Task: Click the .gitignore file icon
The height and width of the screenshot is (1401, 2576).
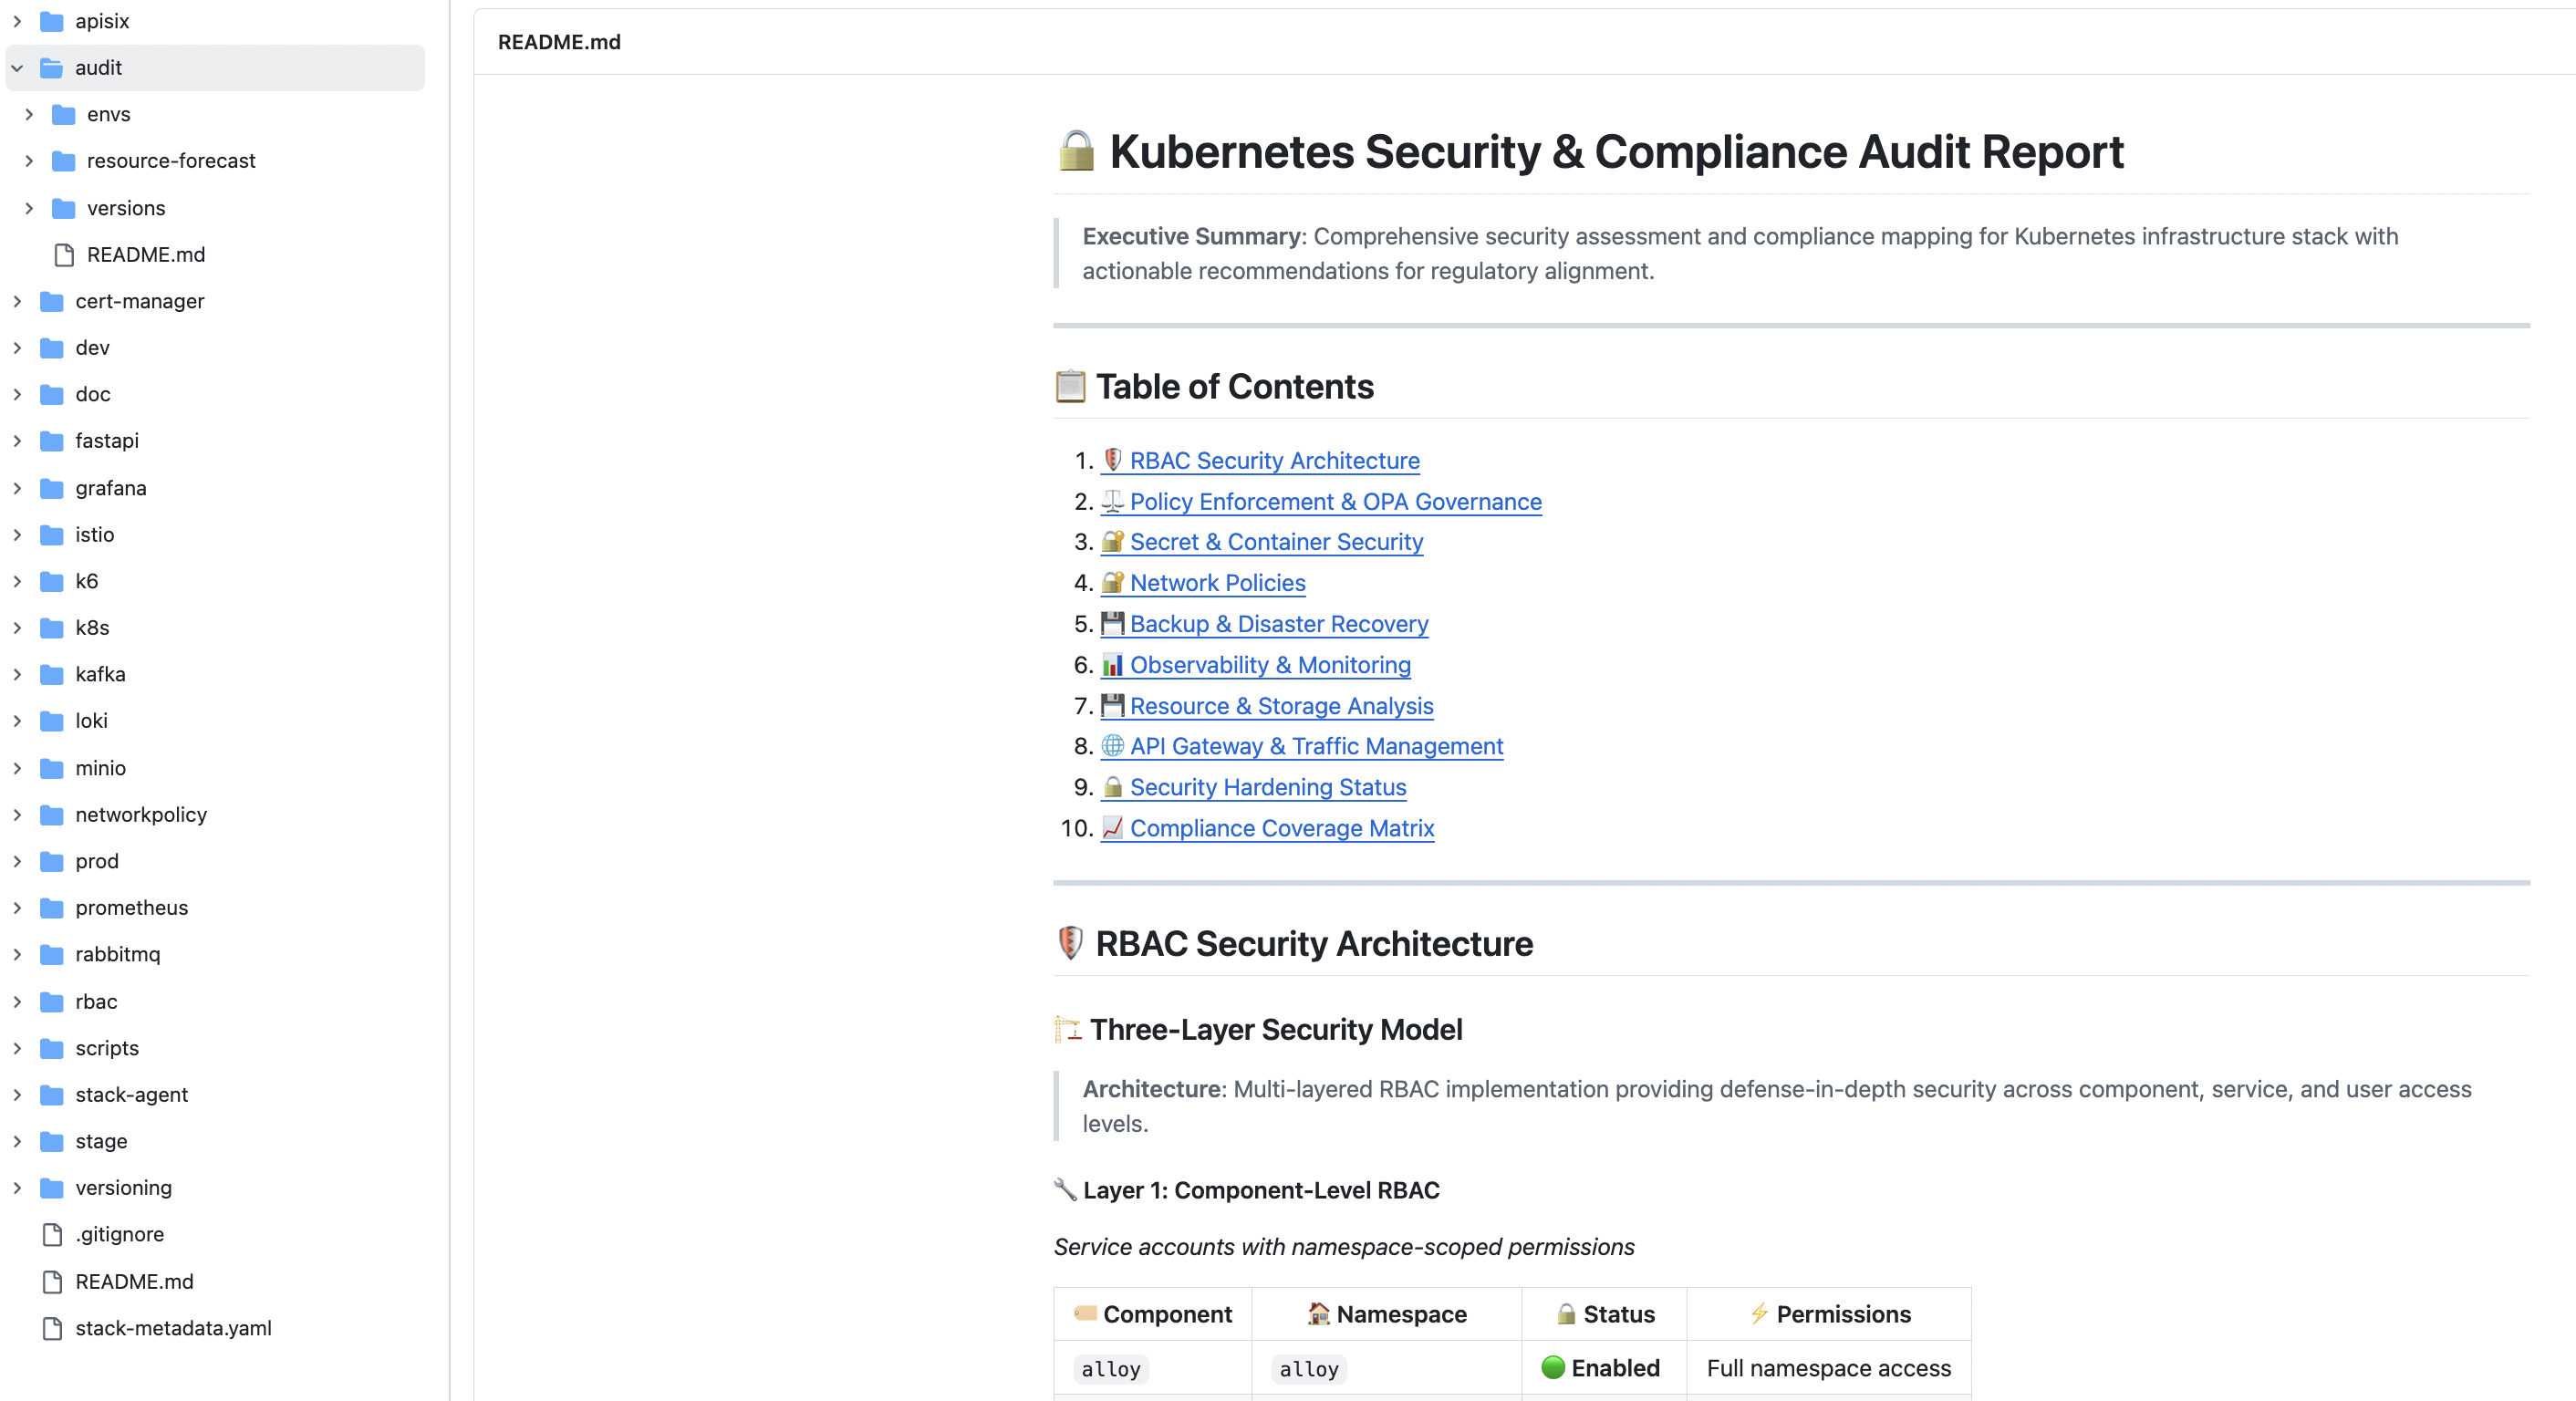Action: click(x=52, y=1234)
